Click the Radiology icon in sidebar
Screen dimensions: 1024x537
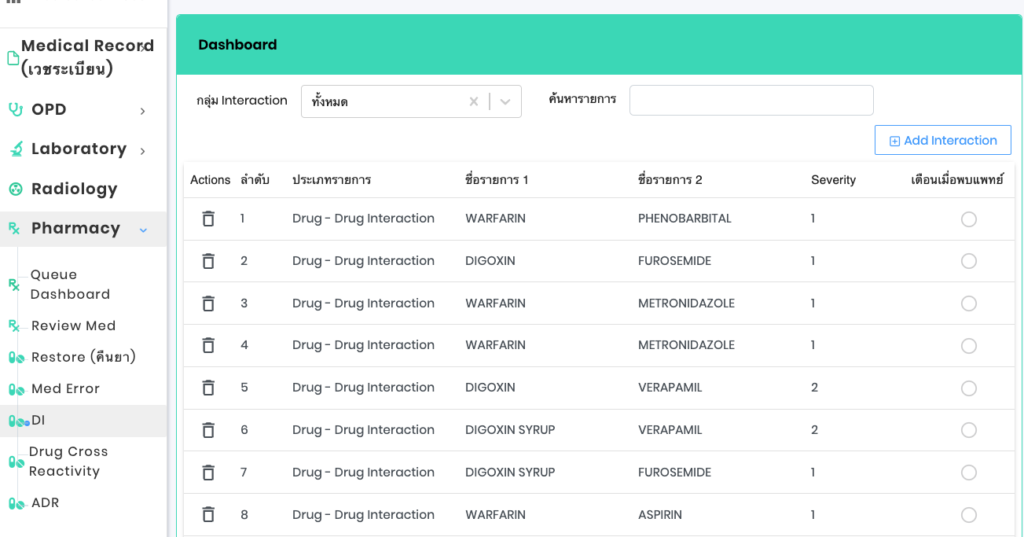(x=15, y=189)
